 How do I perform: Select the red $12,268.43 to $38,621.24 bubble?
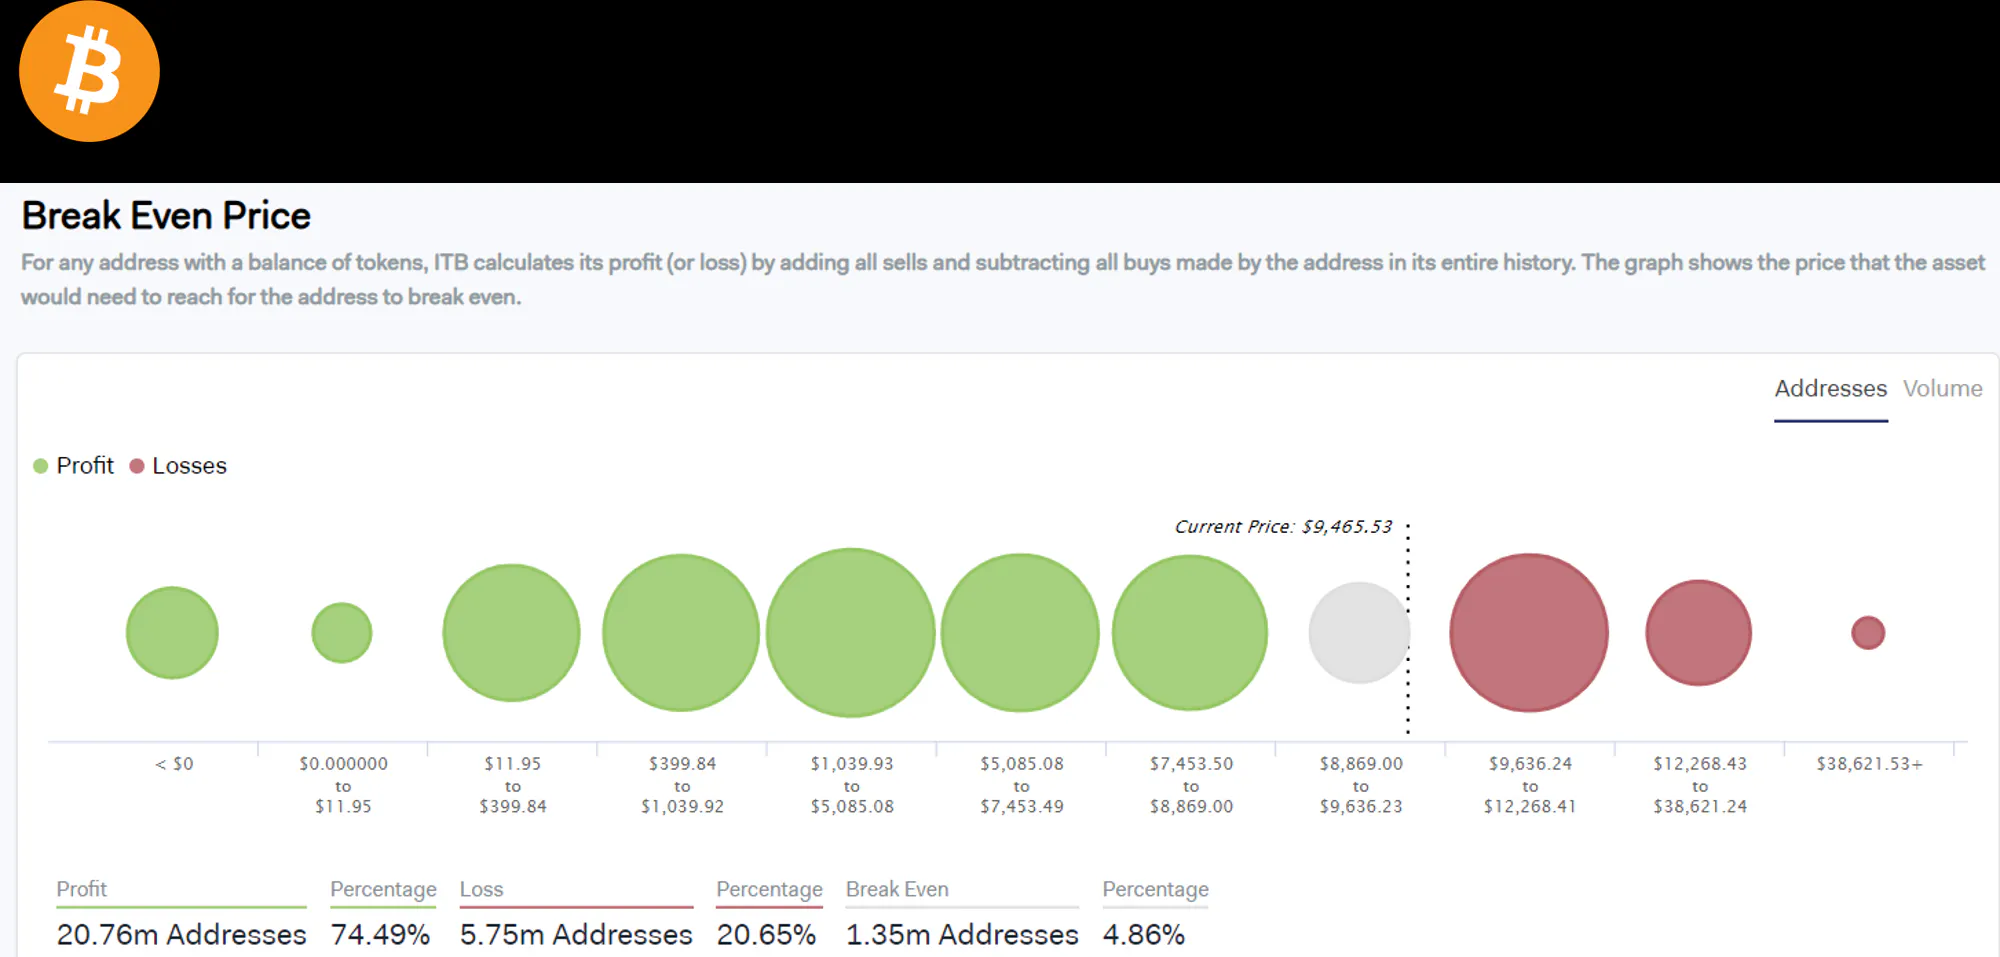click(1698, 633)
